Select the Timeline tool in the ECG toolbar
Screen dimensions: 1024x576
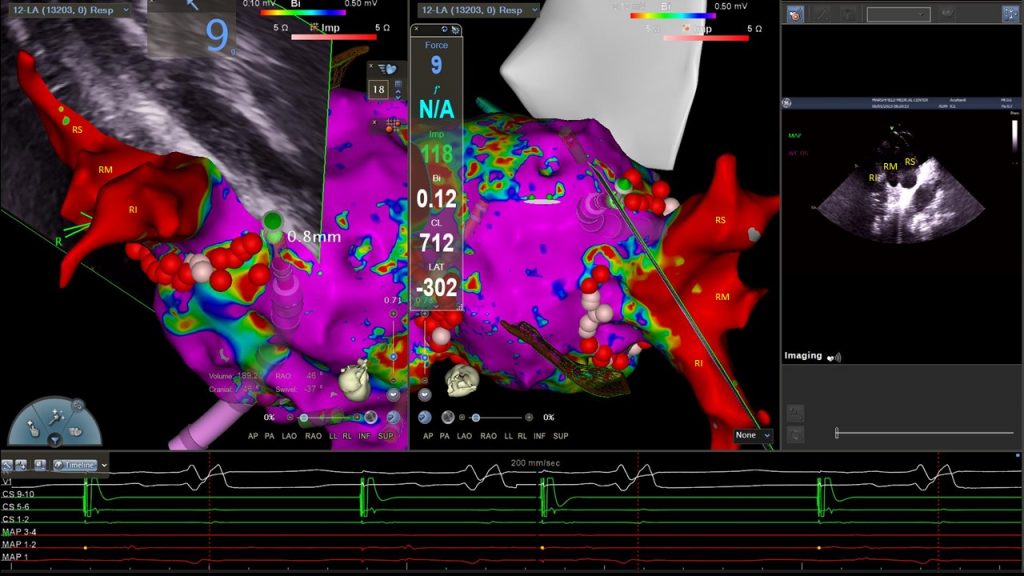[x=75, y=464]
